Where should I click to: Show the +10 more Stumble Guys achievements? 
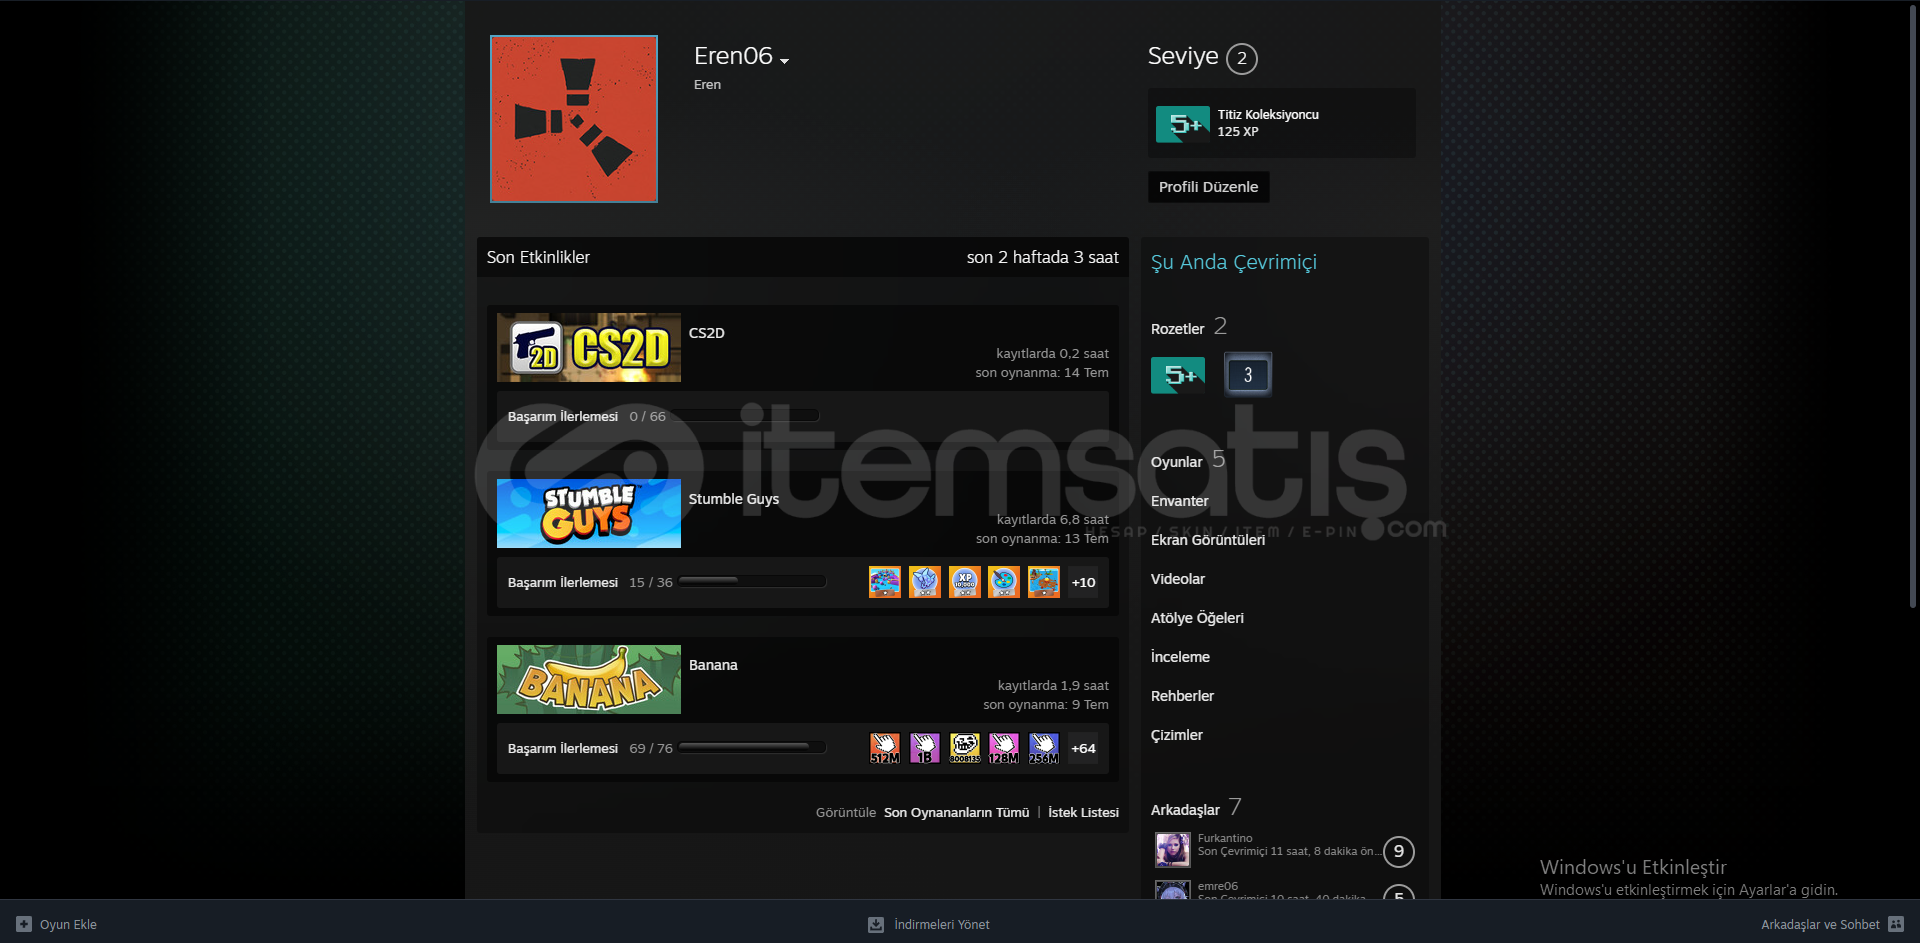click(1083, 582)
